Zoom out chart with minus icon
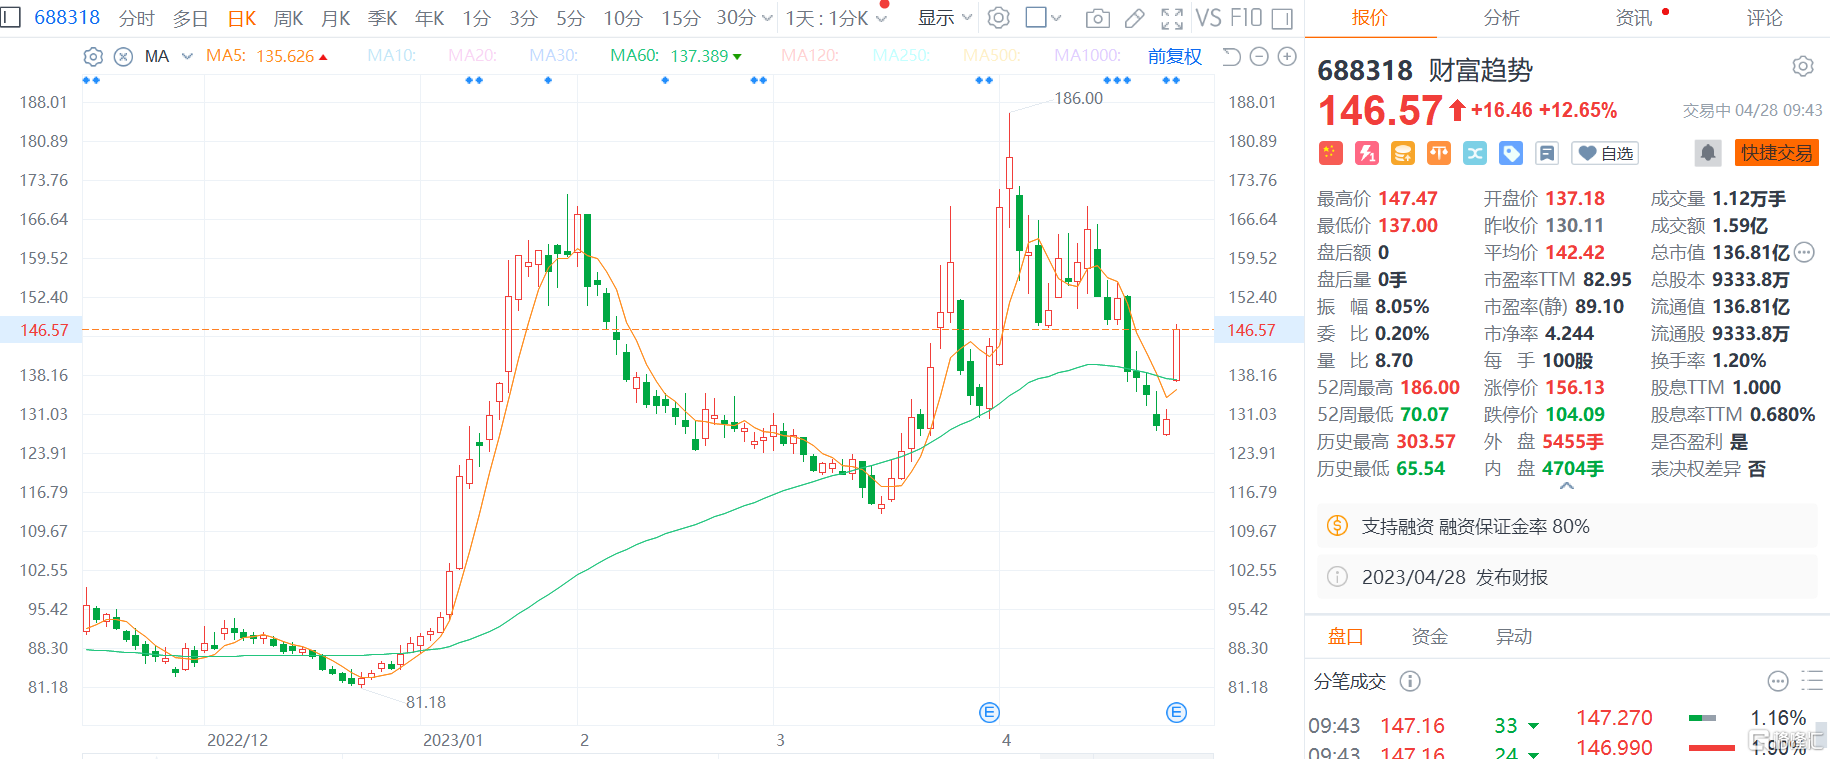 coord(1259,56)
